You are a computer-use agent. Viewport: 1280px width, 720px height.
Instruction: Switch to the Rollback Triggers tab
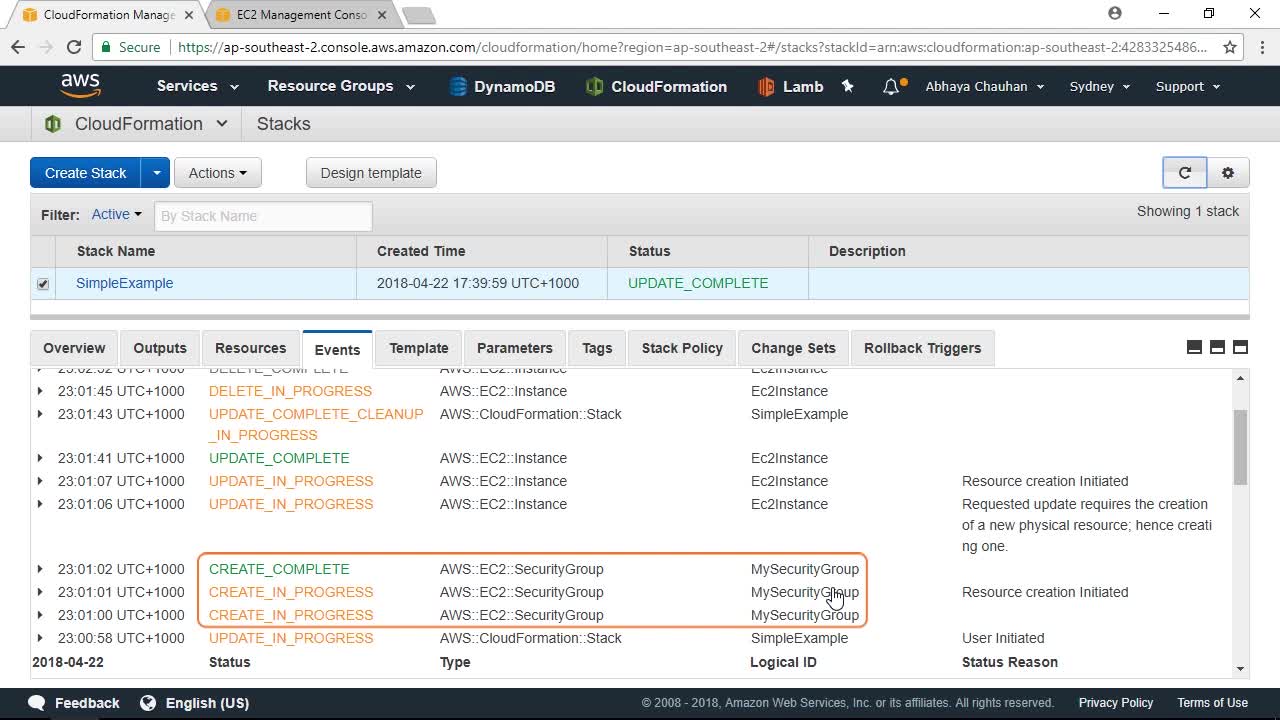(922, 348)
